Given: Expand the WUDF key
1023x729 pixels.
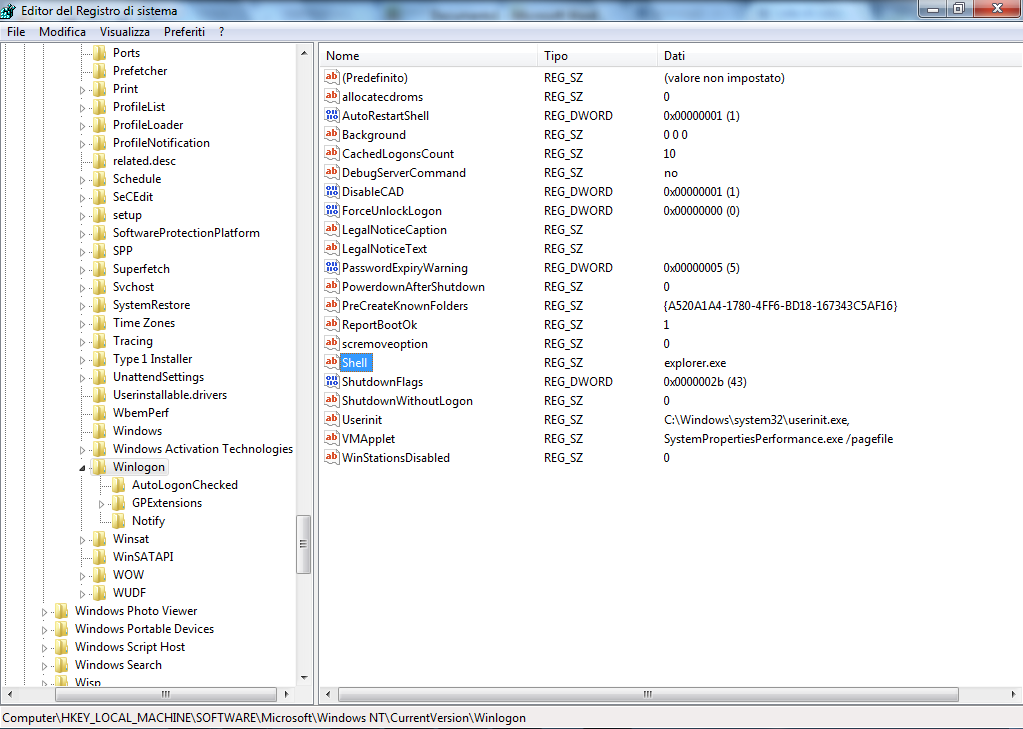Looking at the screenshot, I should tap(82, 594).
